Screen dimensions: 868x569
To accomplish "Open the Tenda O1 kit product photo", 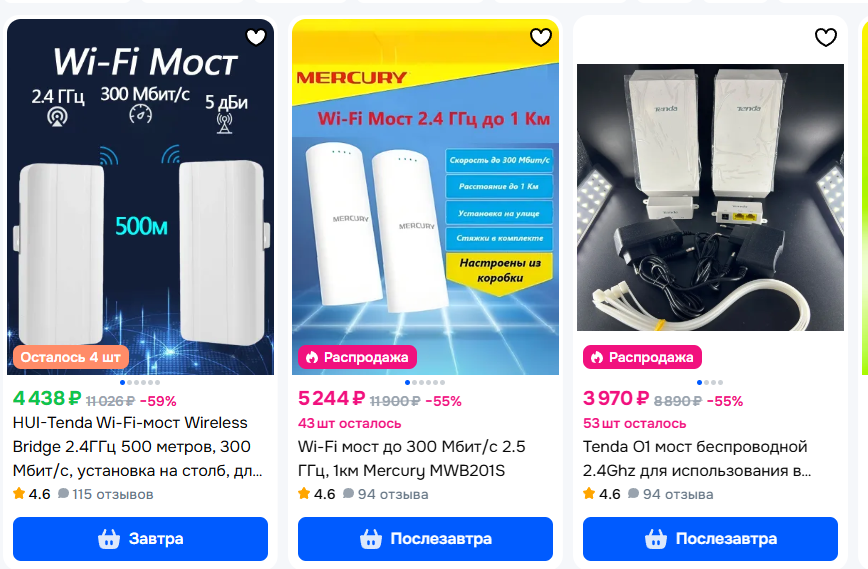I will coord(710,197).
